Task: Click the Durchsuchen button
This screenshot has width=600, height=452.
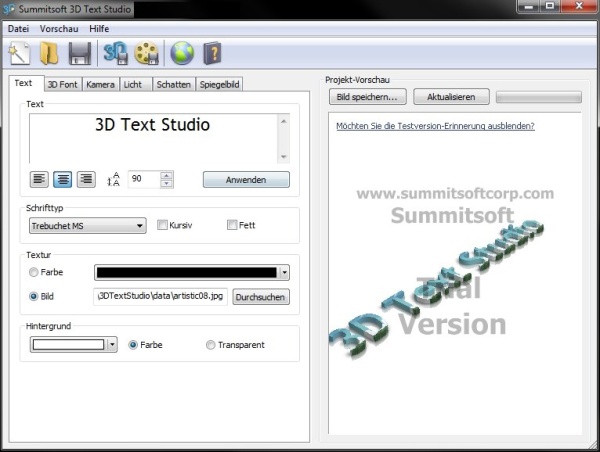Action: click(x=260, y=297)
